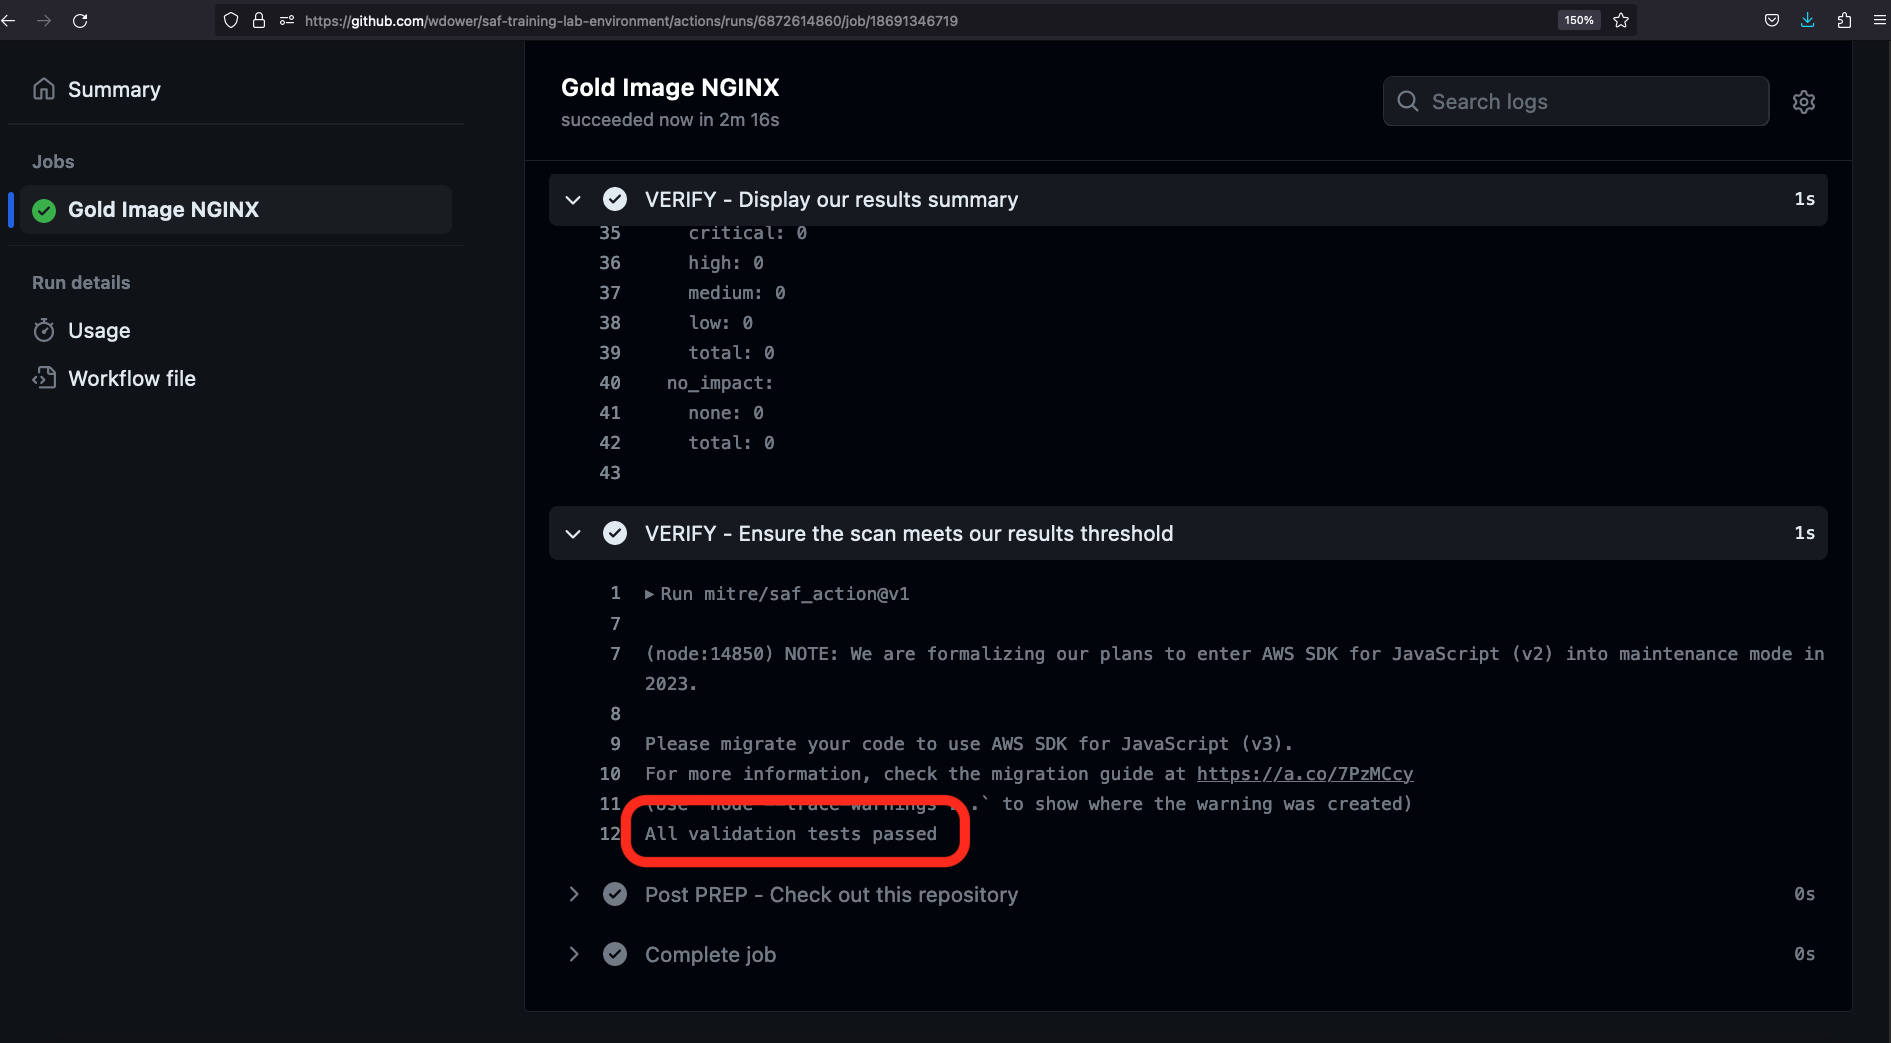
Task: Click the log settings gear icon
Action: [x=1803, y=102]
